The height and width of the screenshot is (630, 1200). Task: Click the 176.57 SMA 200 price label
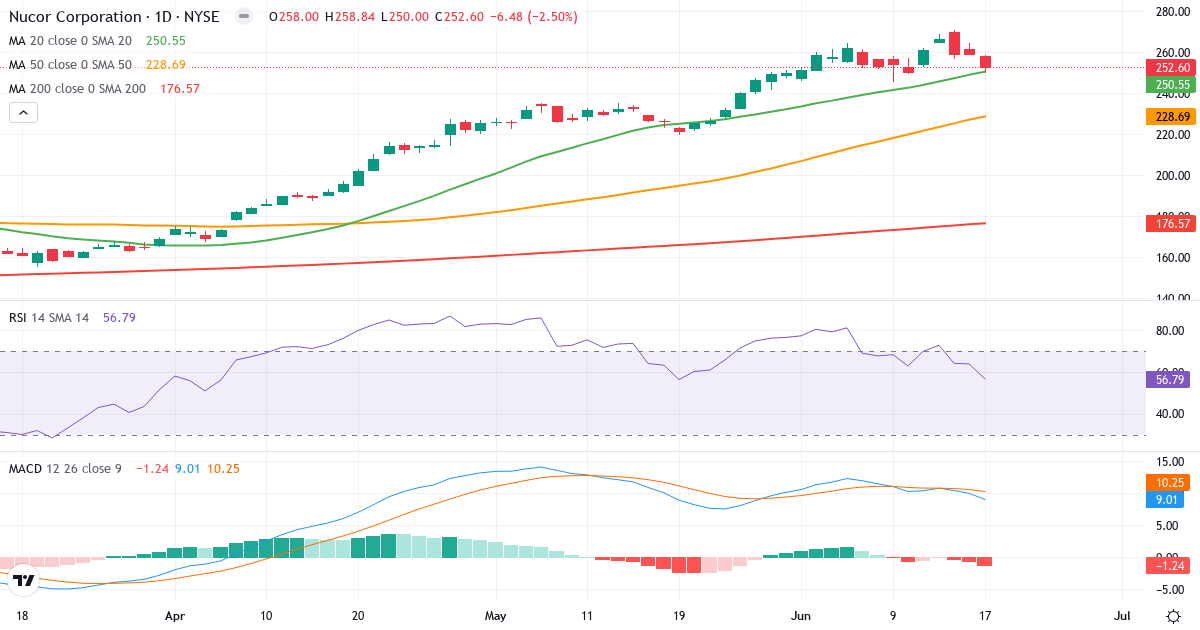(1172, 224)
